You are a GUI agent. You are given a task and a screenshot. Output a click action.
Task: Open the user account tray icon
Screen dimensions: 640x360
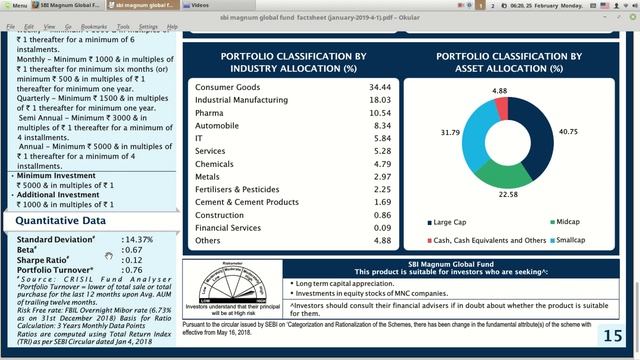click(616, 6)
